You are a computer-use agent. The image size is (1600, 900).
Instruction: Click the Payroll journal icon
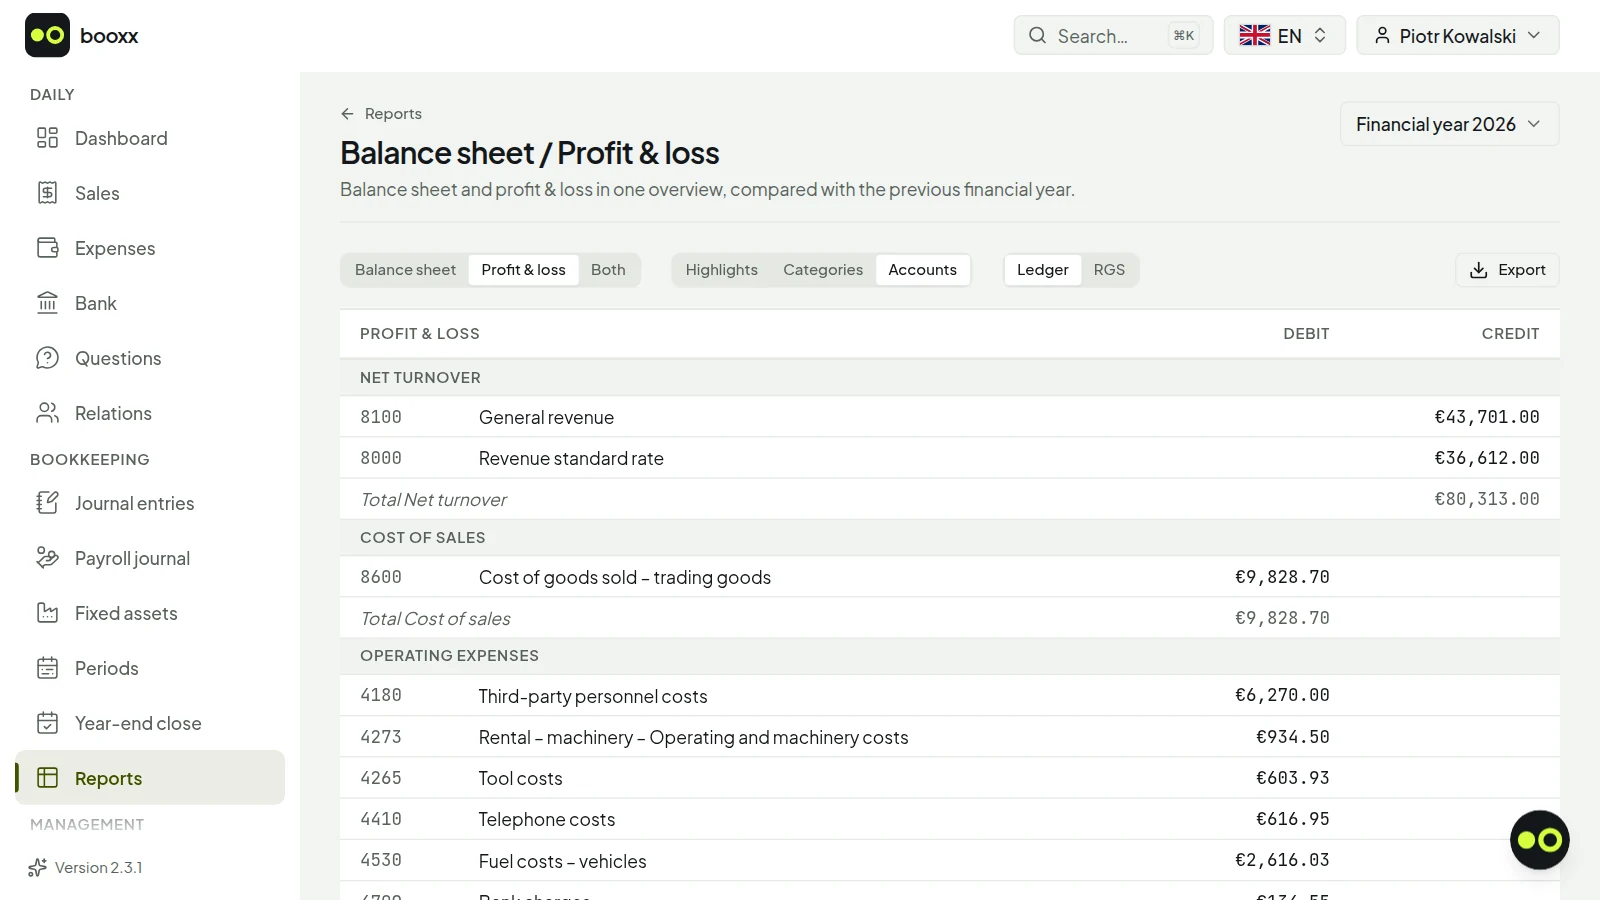(47, 558)
